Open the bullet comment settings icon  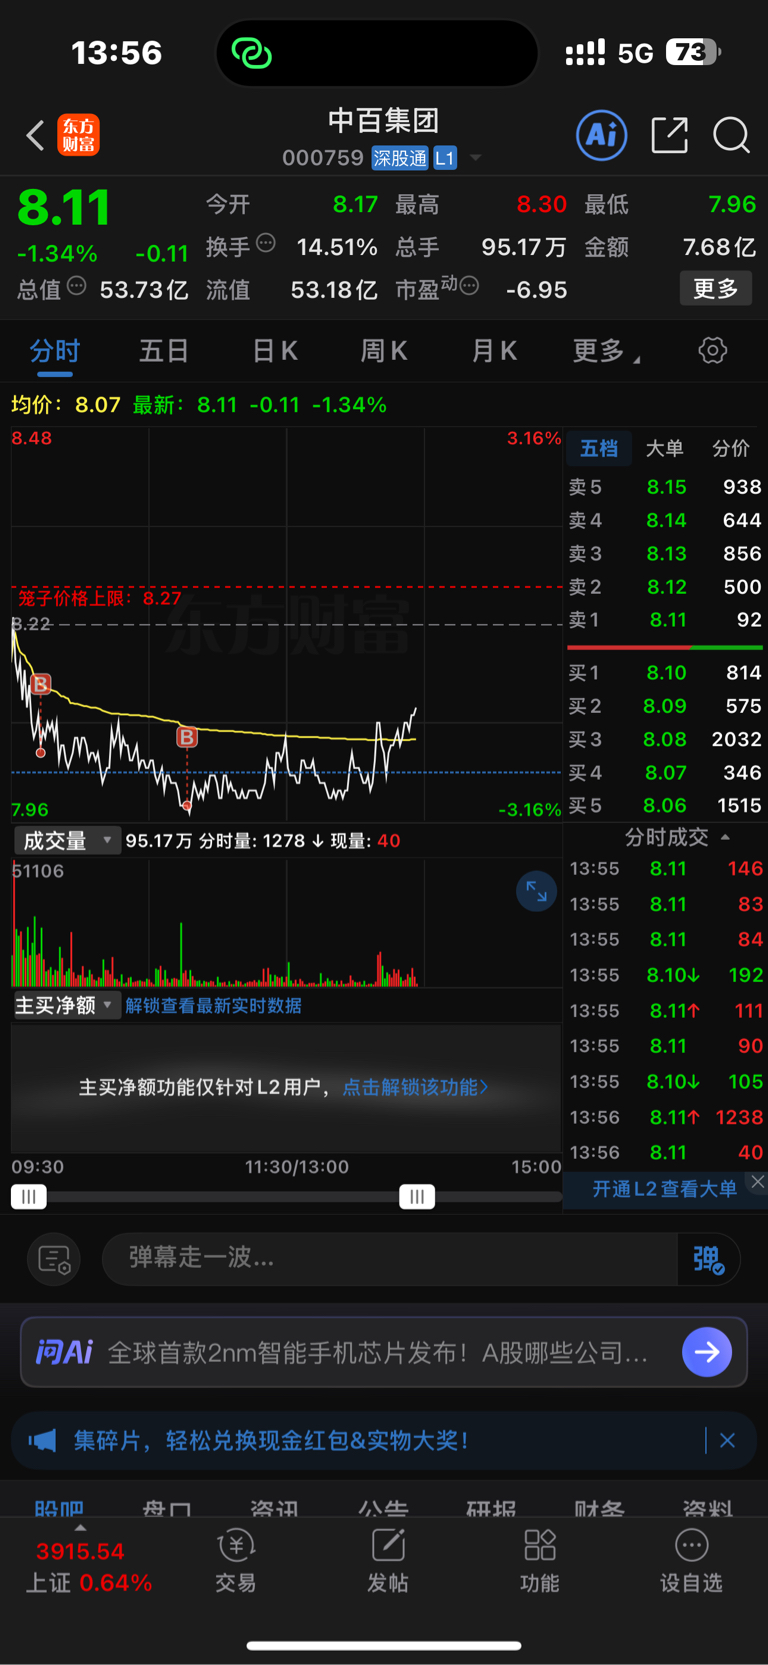(x=54, y=1259)
